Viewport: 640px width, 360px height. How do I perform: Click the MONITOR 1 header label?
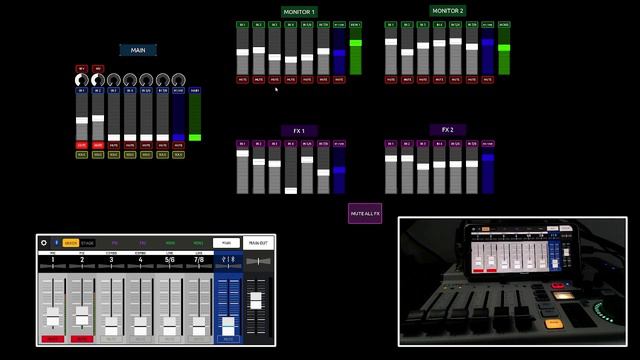299,12
